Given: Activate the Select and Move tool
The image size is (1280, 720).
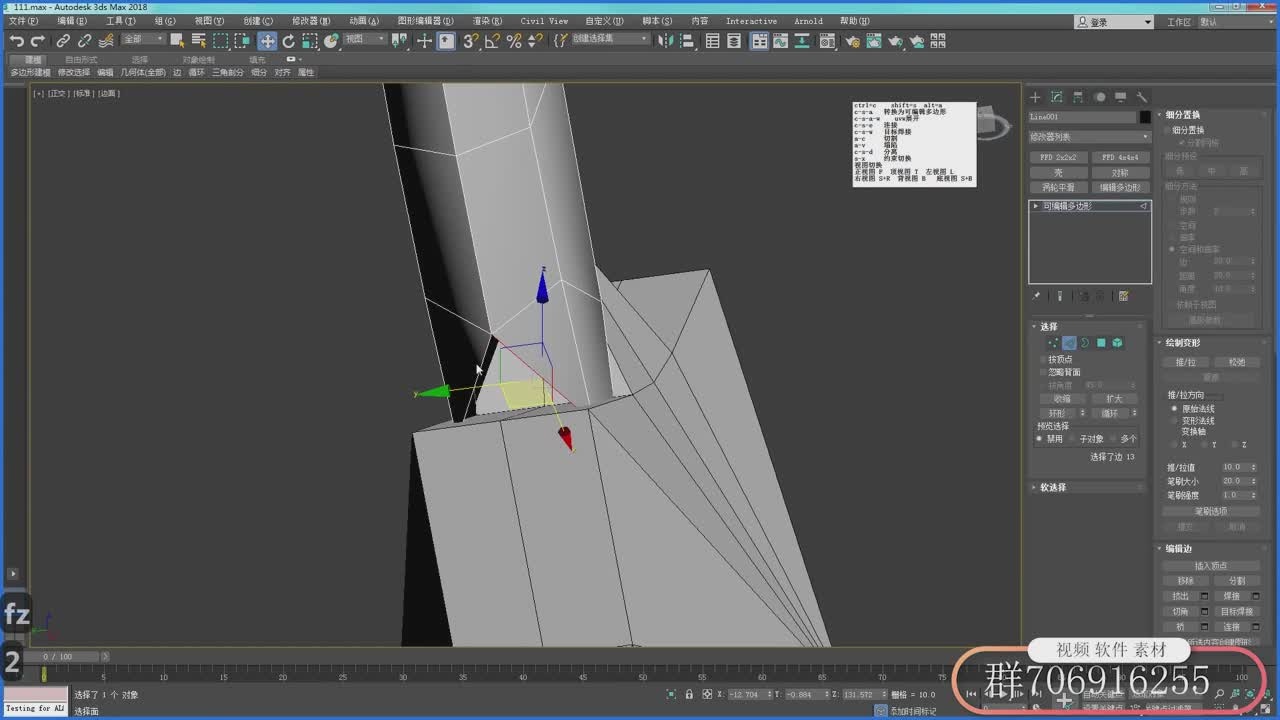Looking at the screenshot, I should tap(267, 41).
